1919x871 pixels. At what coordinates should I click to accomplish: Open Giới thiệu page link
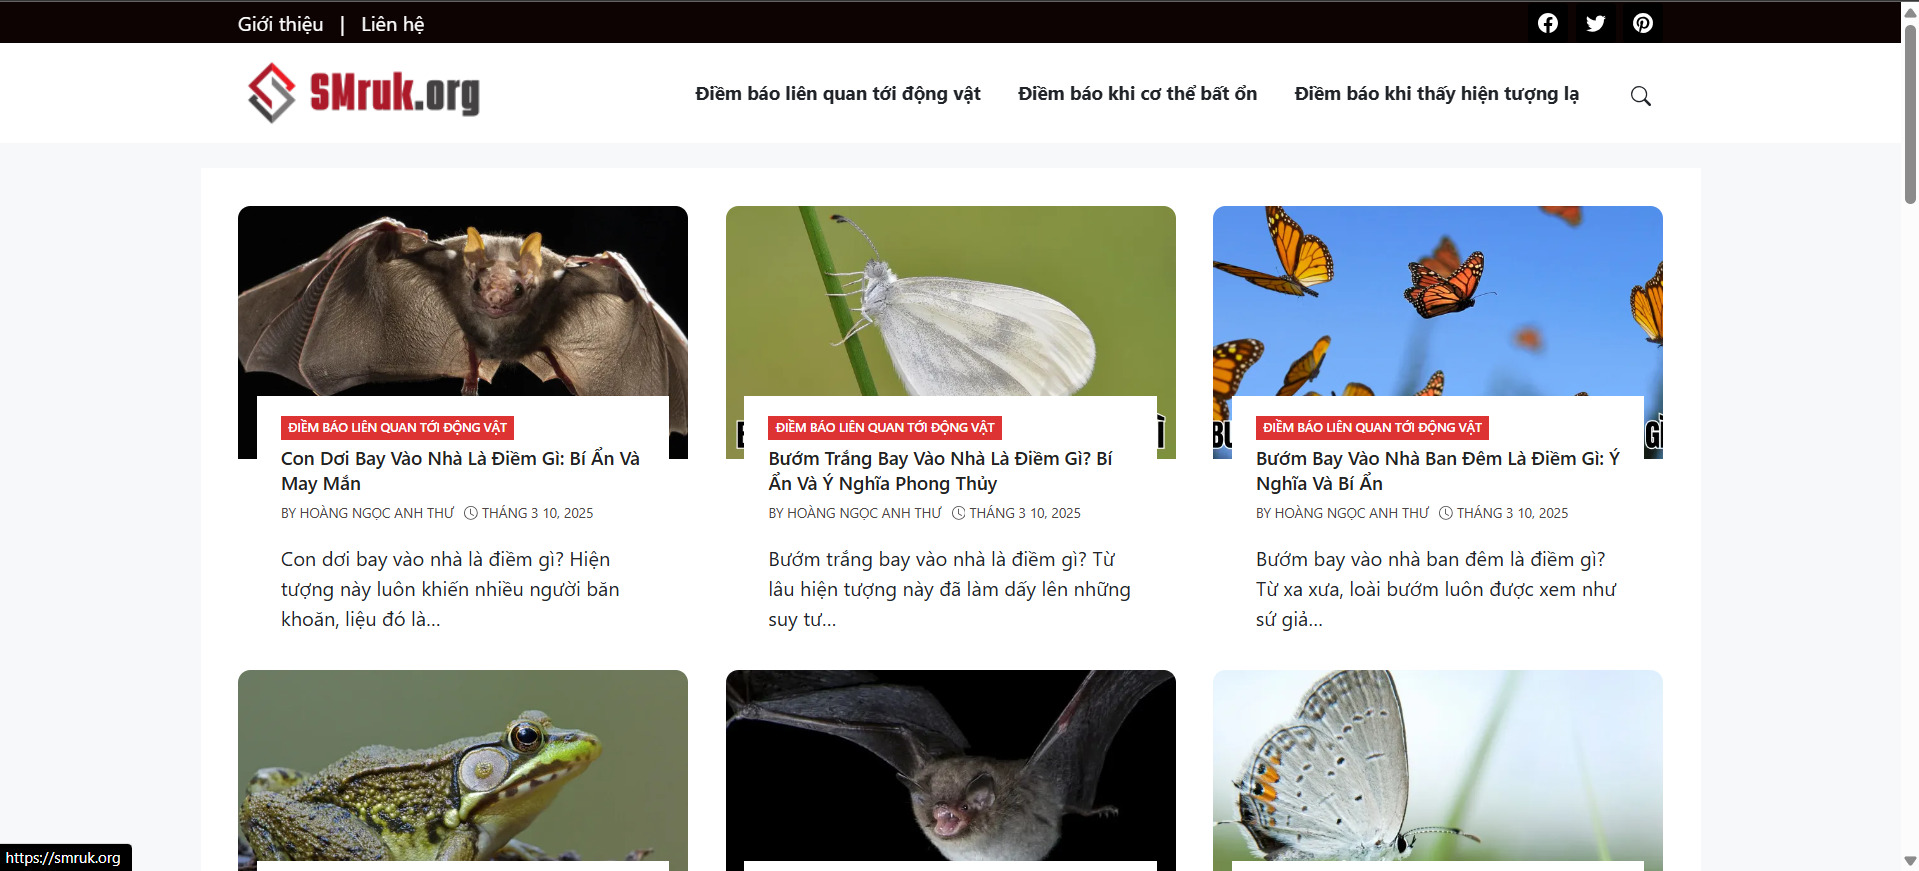280,24
